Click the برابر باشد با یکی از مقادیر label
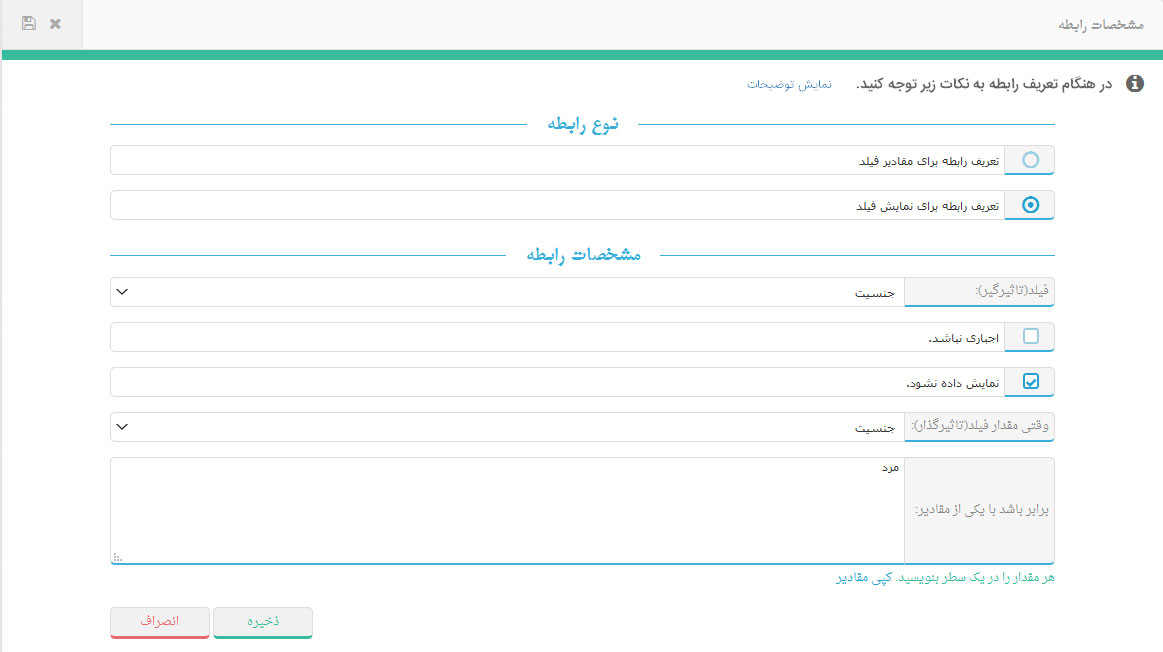The width and height of the screenshot is (1163, 652). [x=981, y=510]
